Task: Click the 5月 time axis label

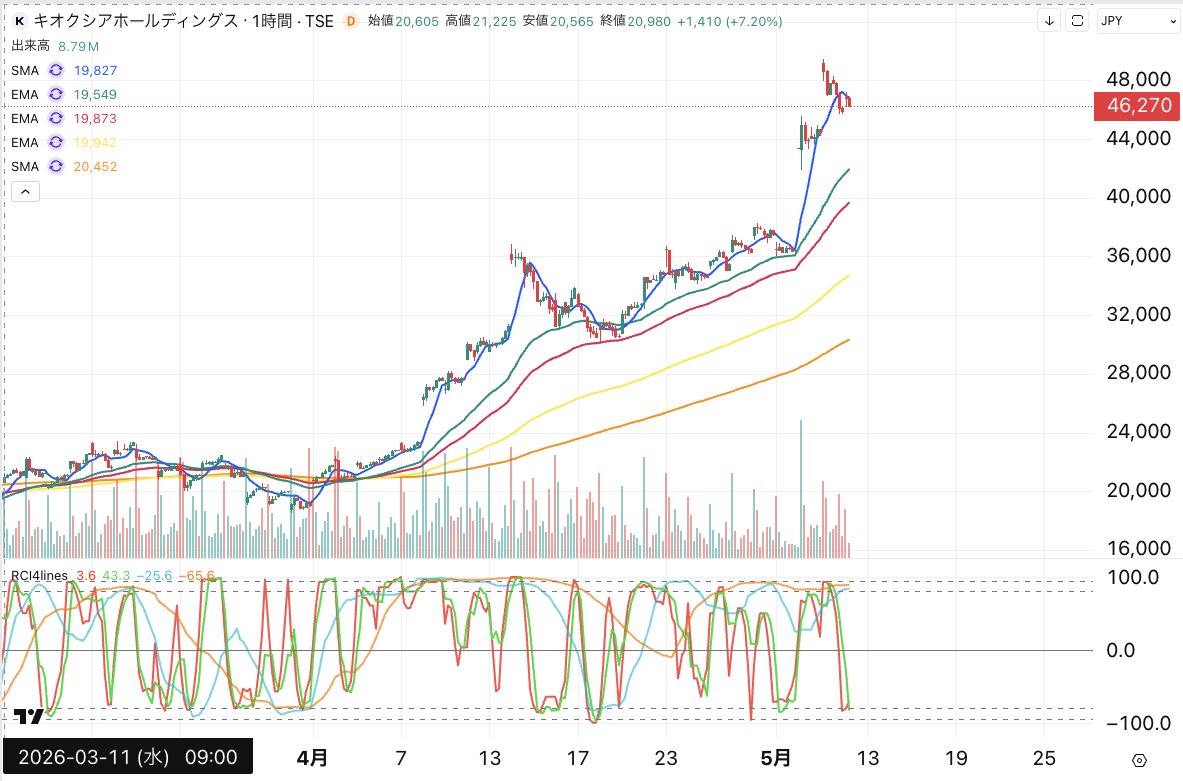Action: 776,758
